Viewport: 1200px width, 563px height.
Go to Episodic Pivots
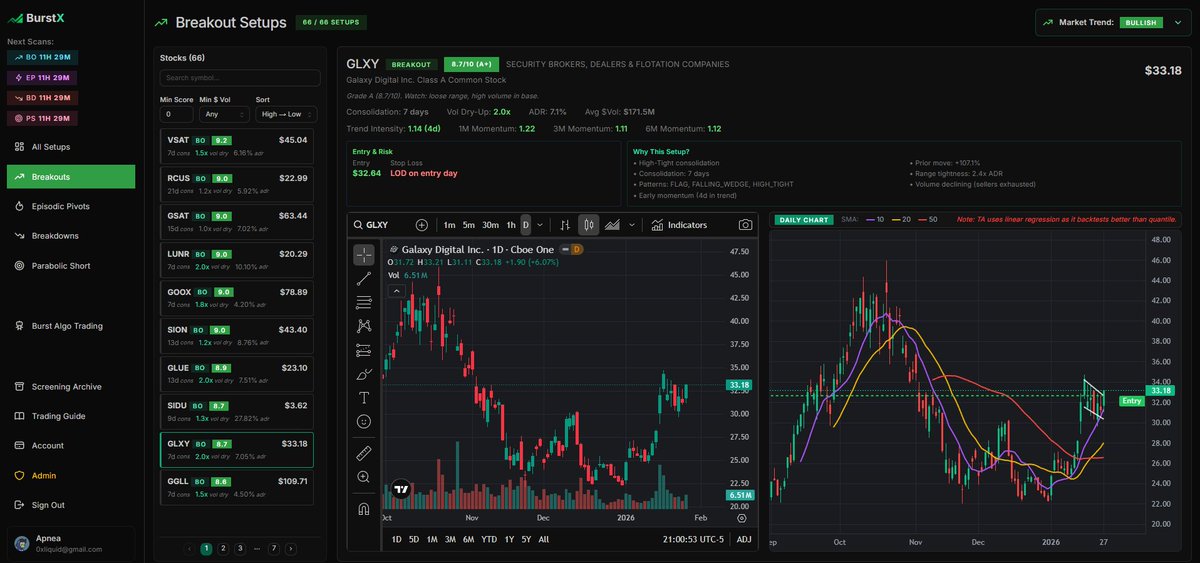click(70, 206)
